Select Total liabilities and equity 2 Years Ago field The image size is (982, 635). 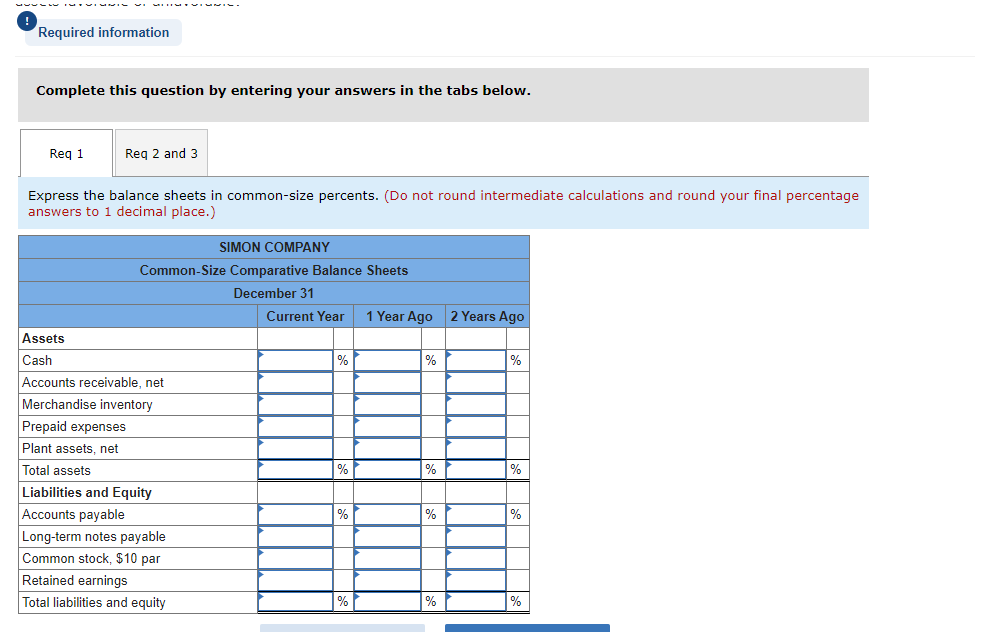(x=476, y=602)
